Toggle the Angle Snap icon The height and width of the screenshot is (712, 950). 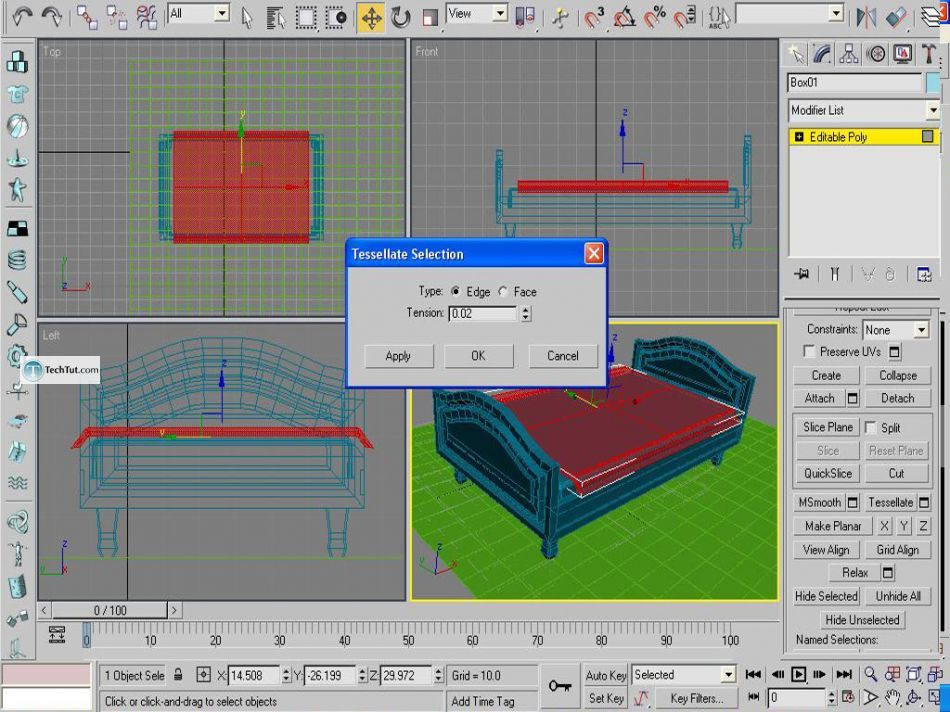(625, 17)
